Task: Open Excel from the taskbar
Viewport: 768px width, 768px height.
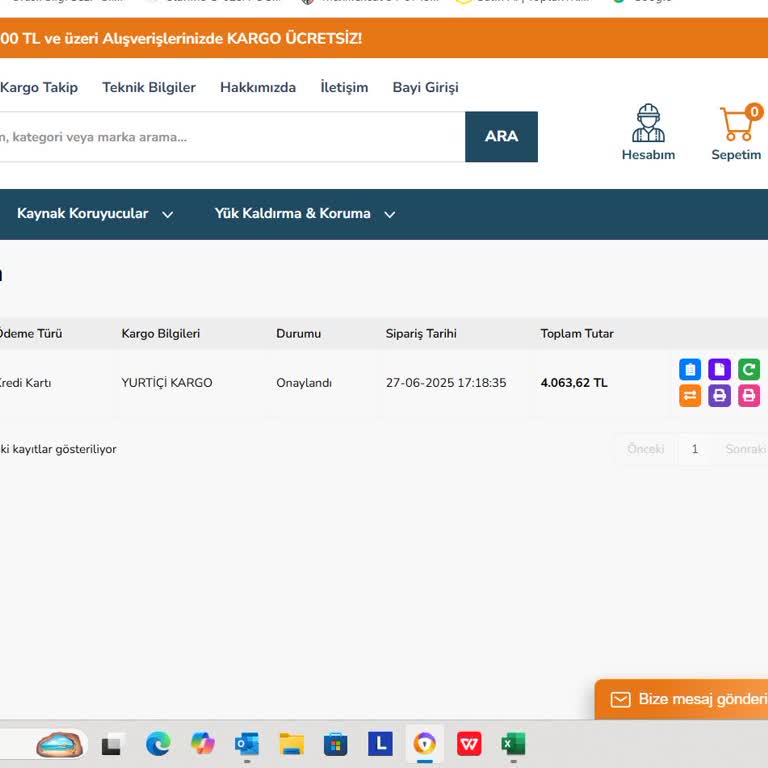Action: tap(513, 744)
